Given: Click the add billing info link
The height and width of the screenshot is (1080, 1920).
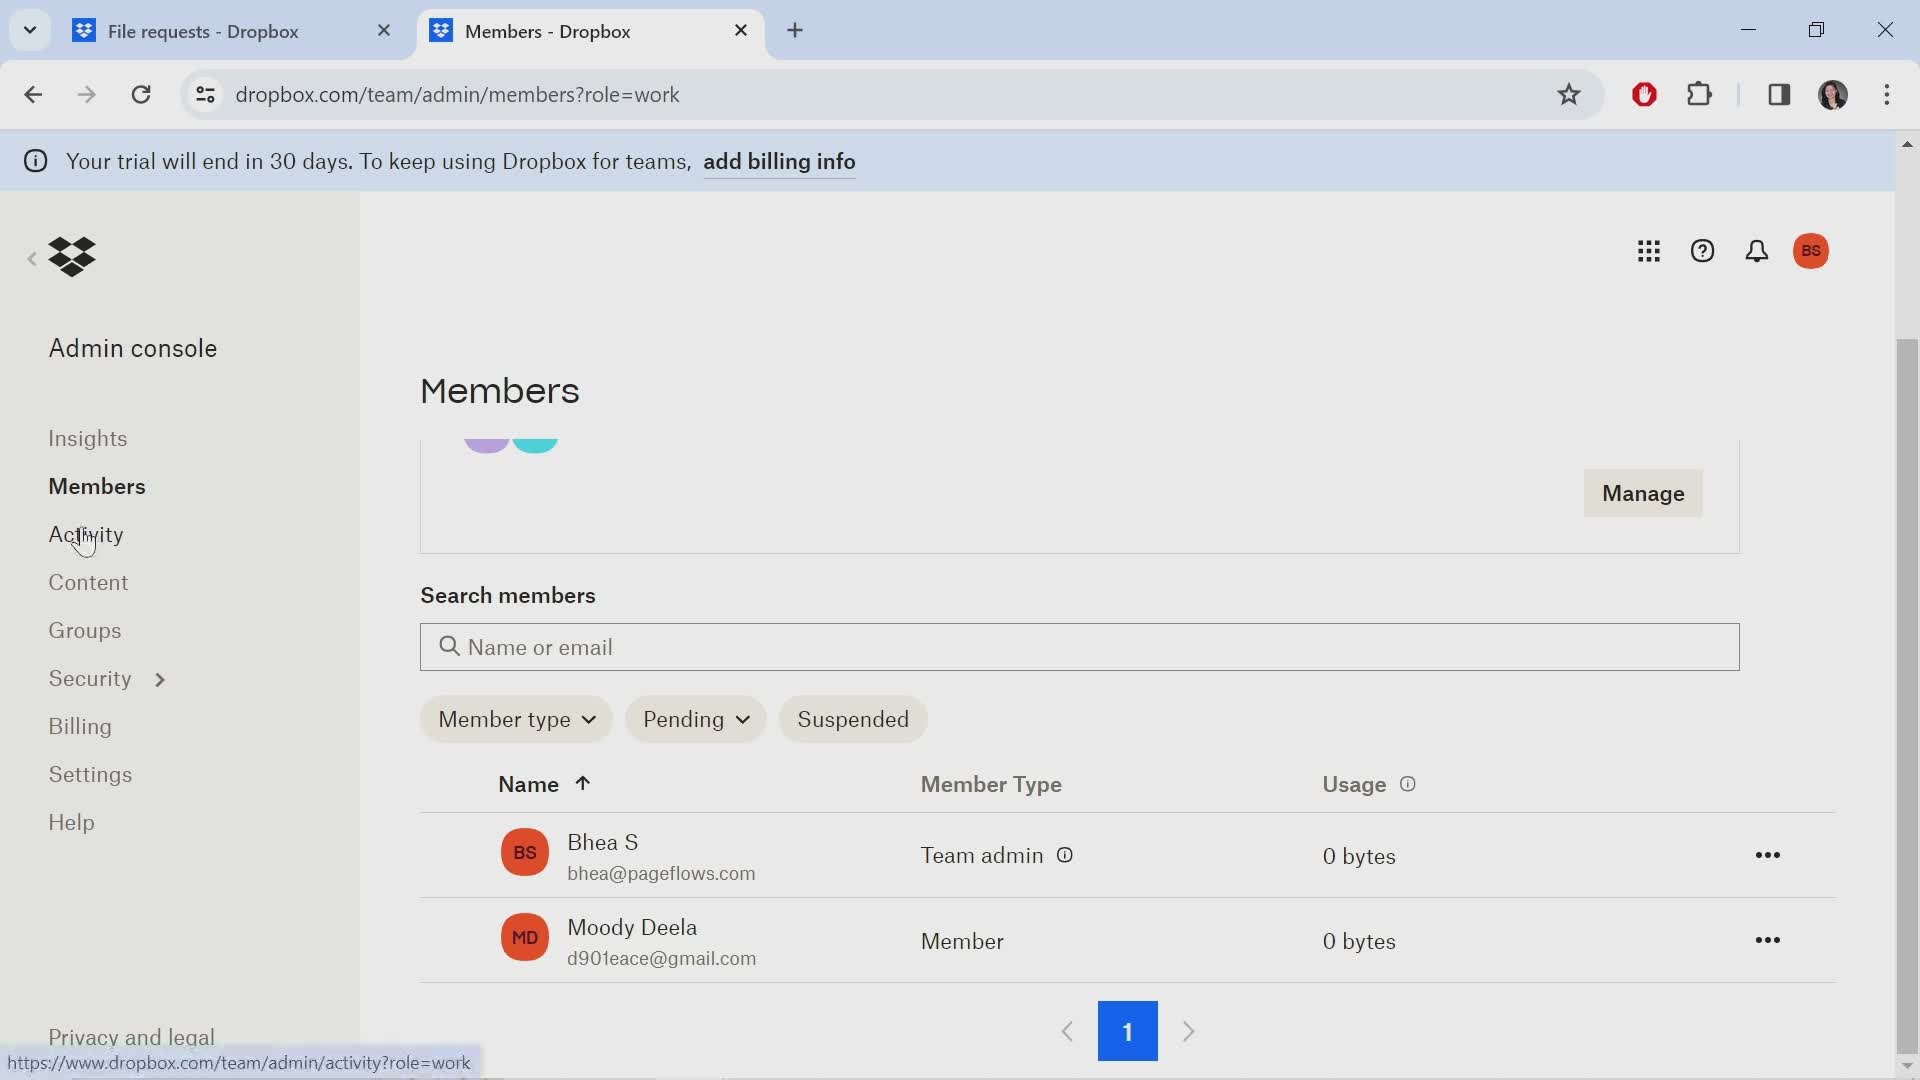Looking at the screenshot, I should pos(779,162).
